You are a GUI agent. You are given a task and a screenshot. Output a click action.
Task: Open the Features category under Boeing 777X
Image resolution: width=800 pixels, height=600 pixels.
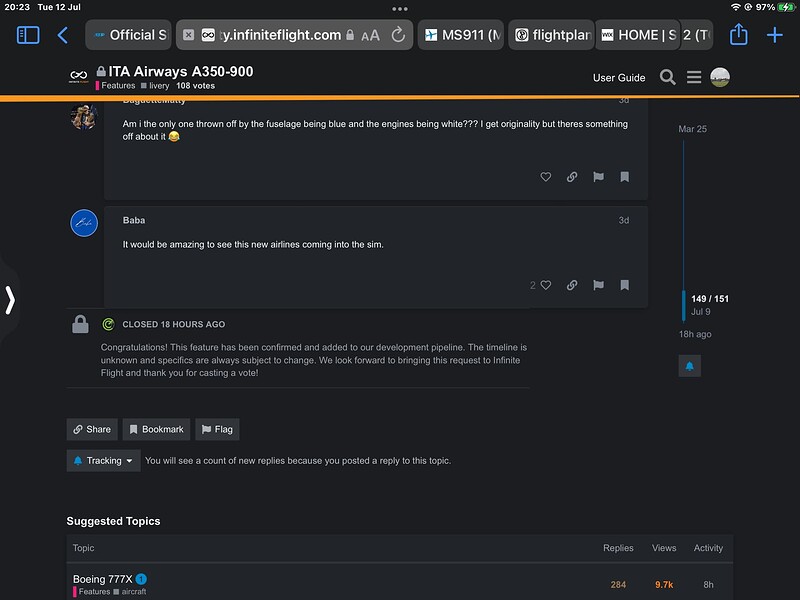click(x=91, y=592)
